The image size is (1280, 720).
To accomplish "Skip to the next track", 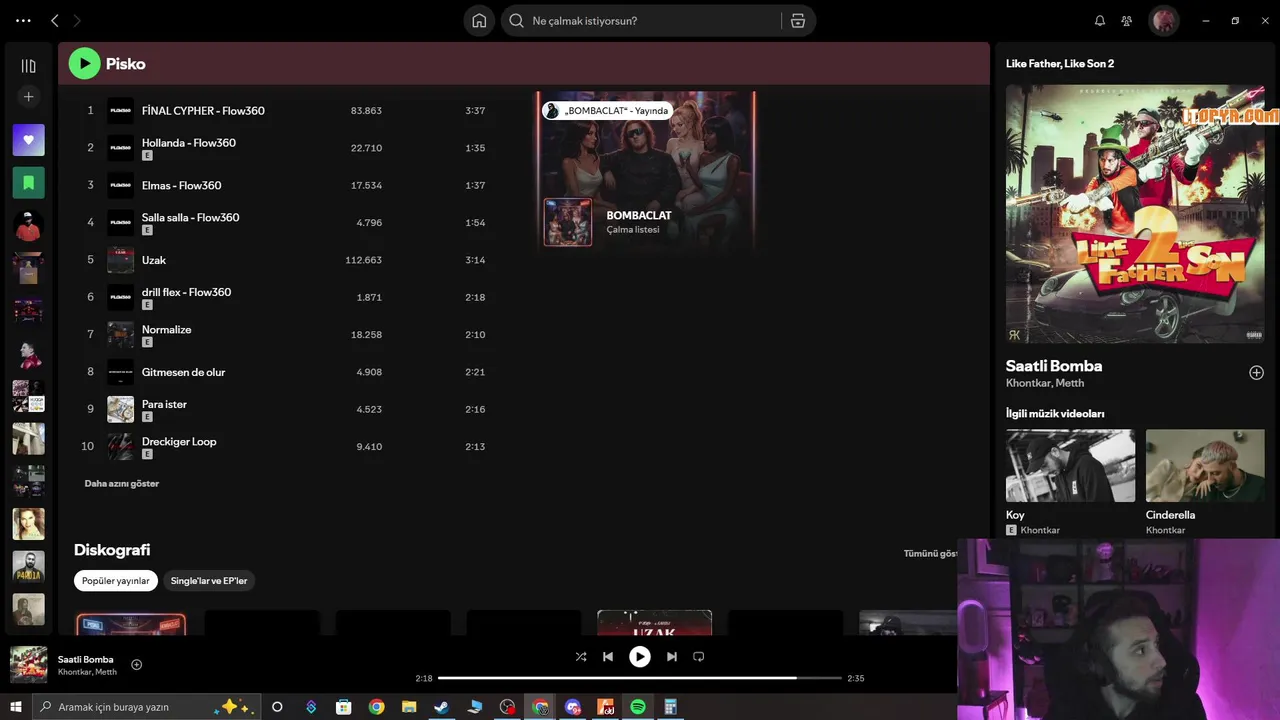I will (x=672, y=657).
